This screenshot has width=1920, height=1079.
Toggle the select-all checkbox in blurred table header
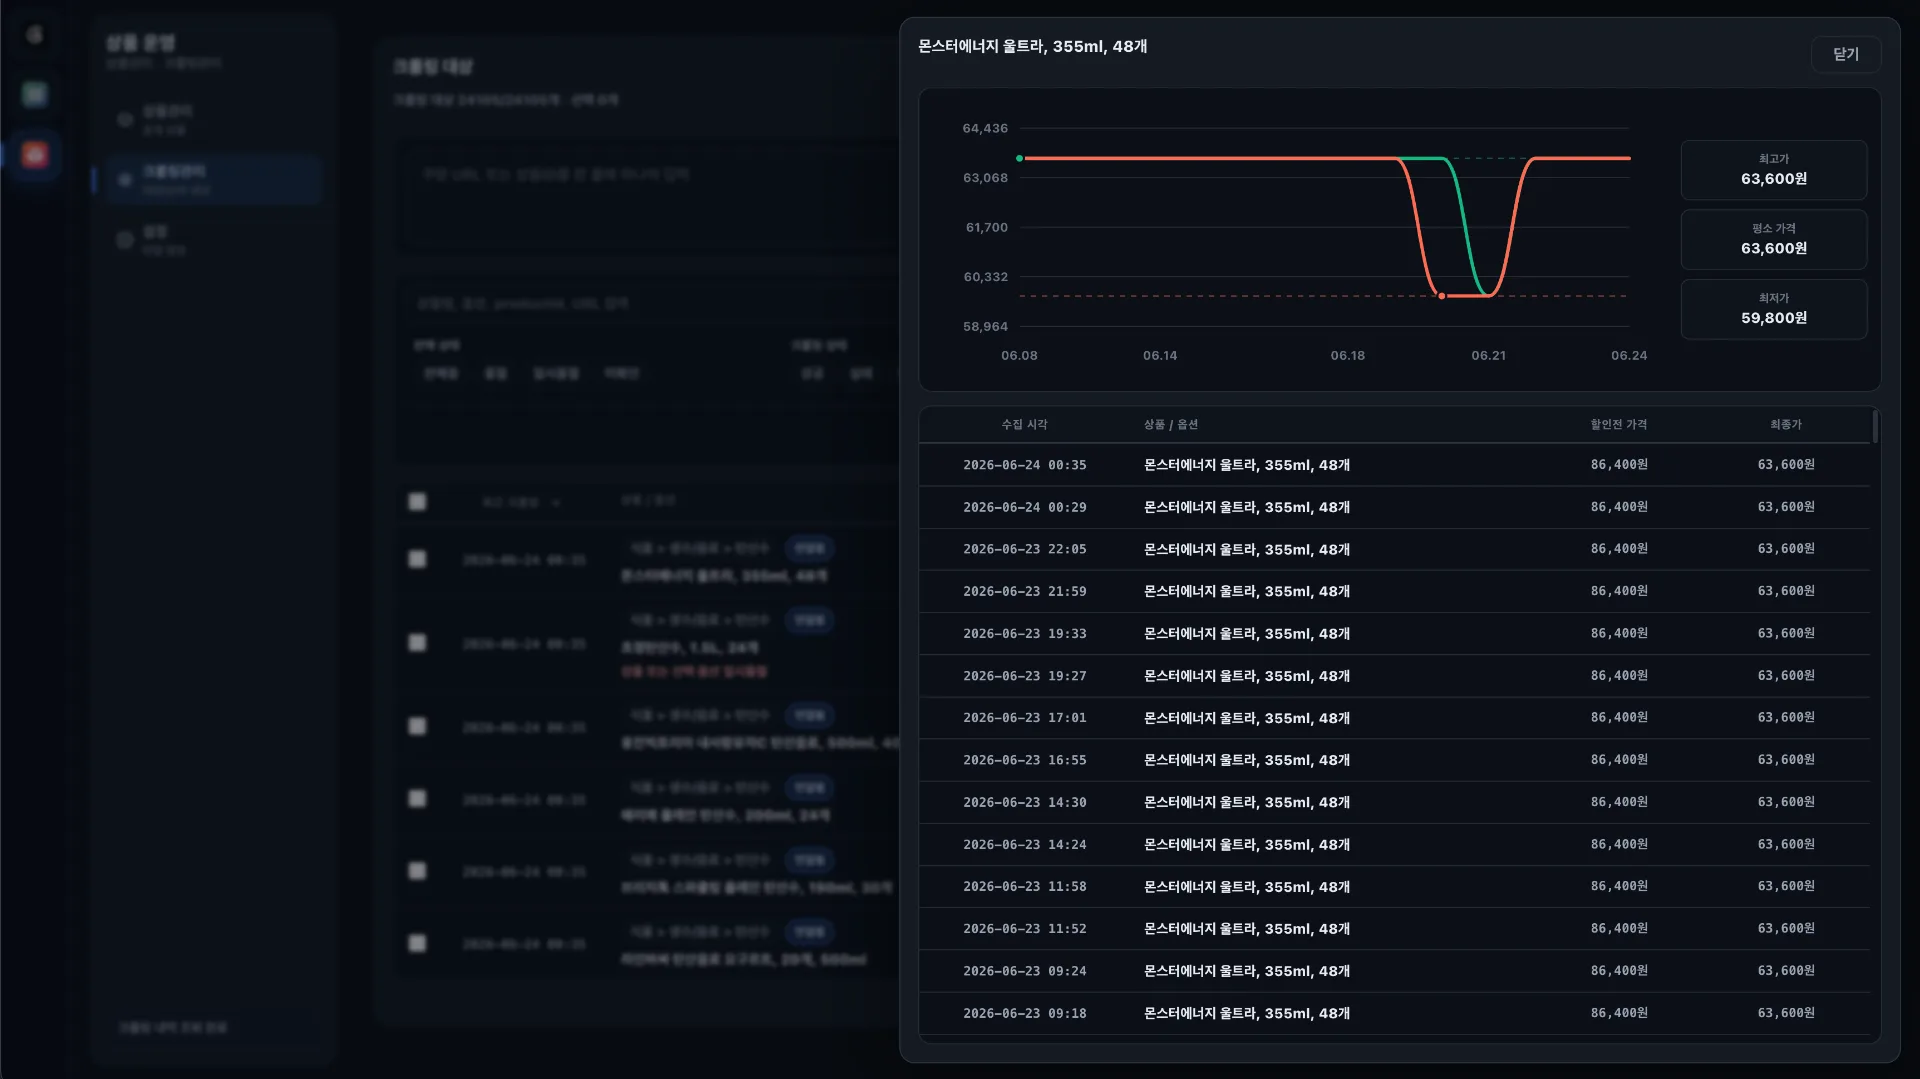[x=417, y=501]
